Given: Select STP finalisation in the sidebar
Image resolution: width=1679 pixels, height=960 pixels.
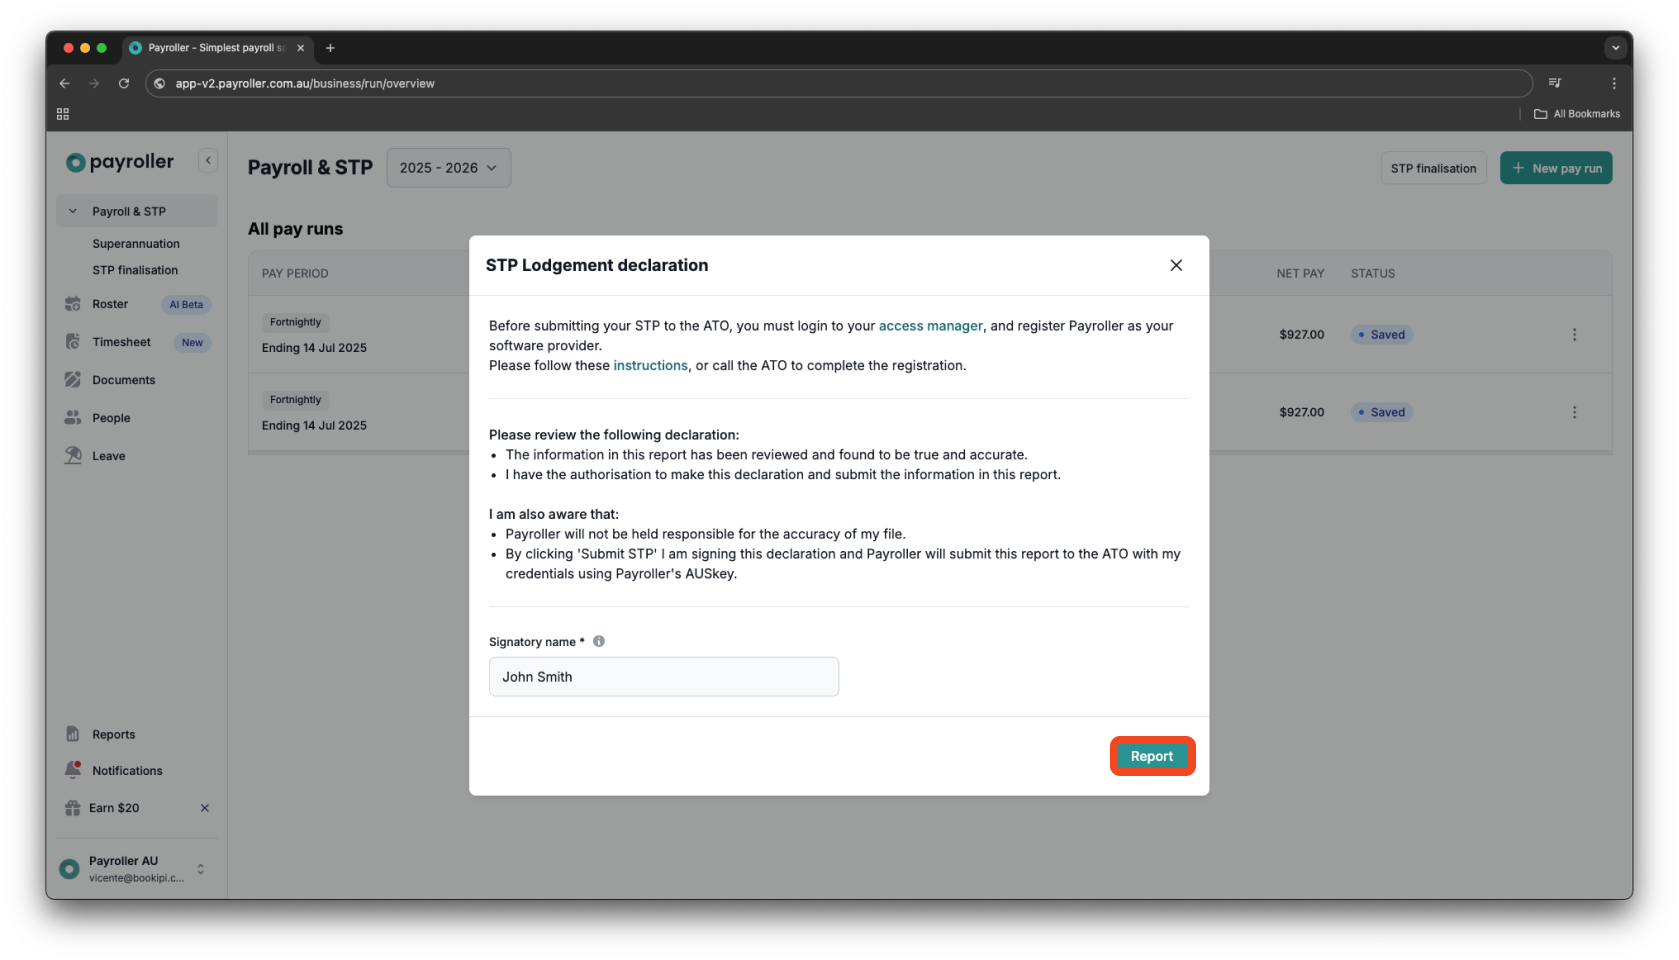Looking at the screenshot, I should (134, 269).
